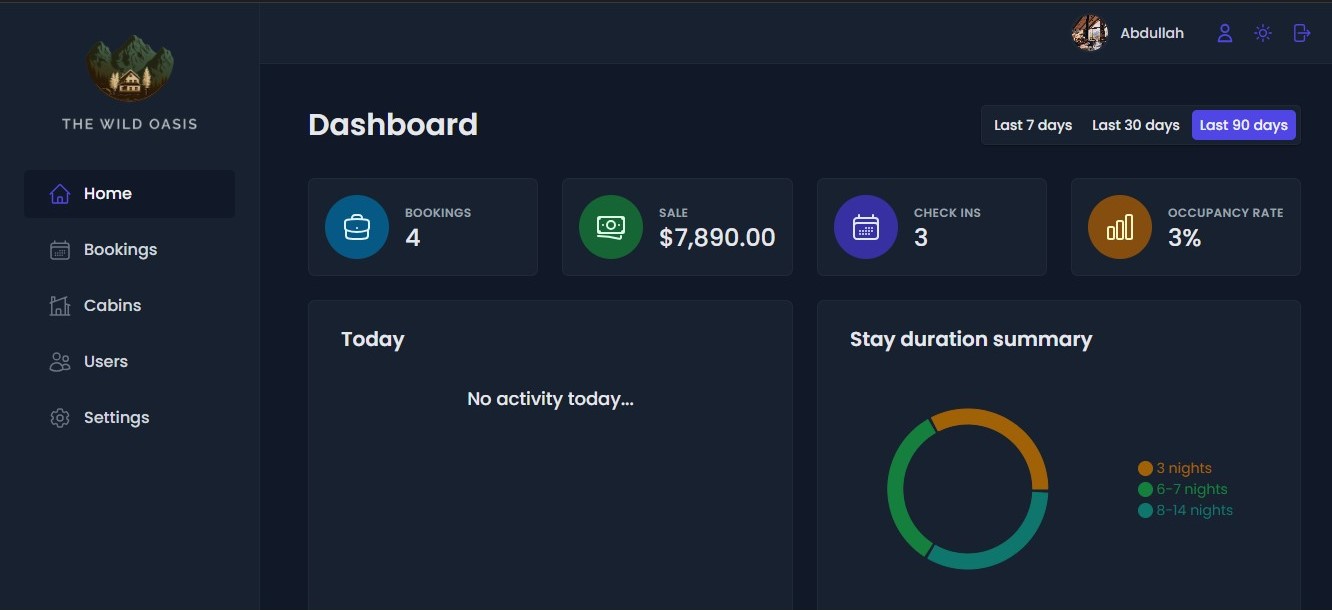Open the Cabins page from sidebar

[x=112, y=306]
